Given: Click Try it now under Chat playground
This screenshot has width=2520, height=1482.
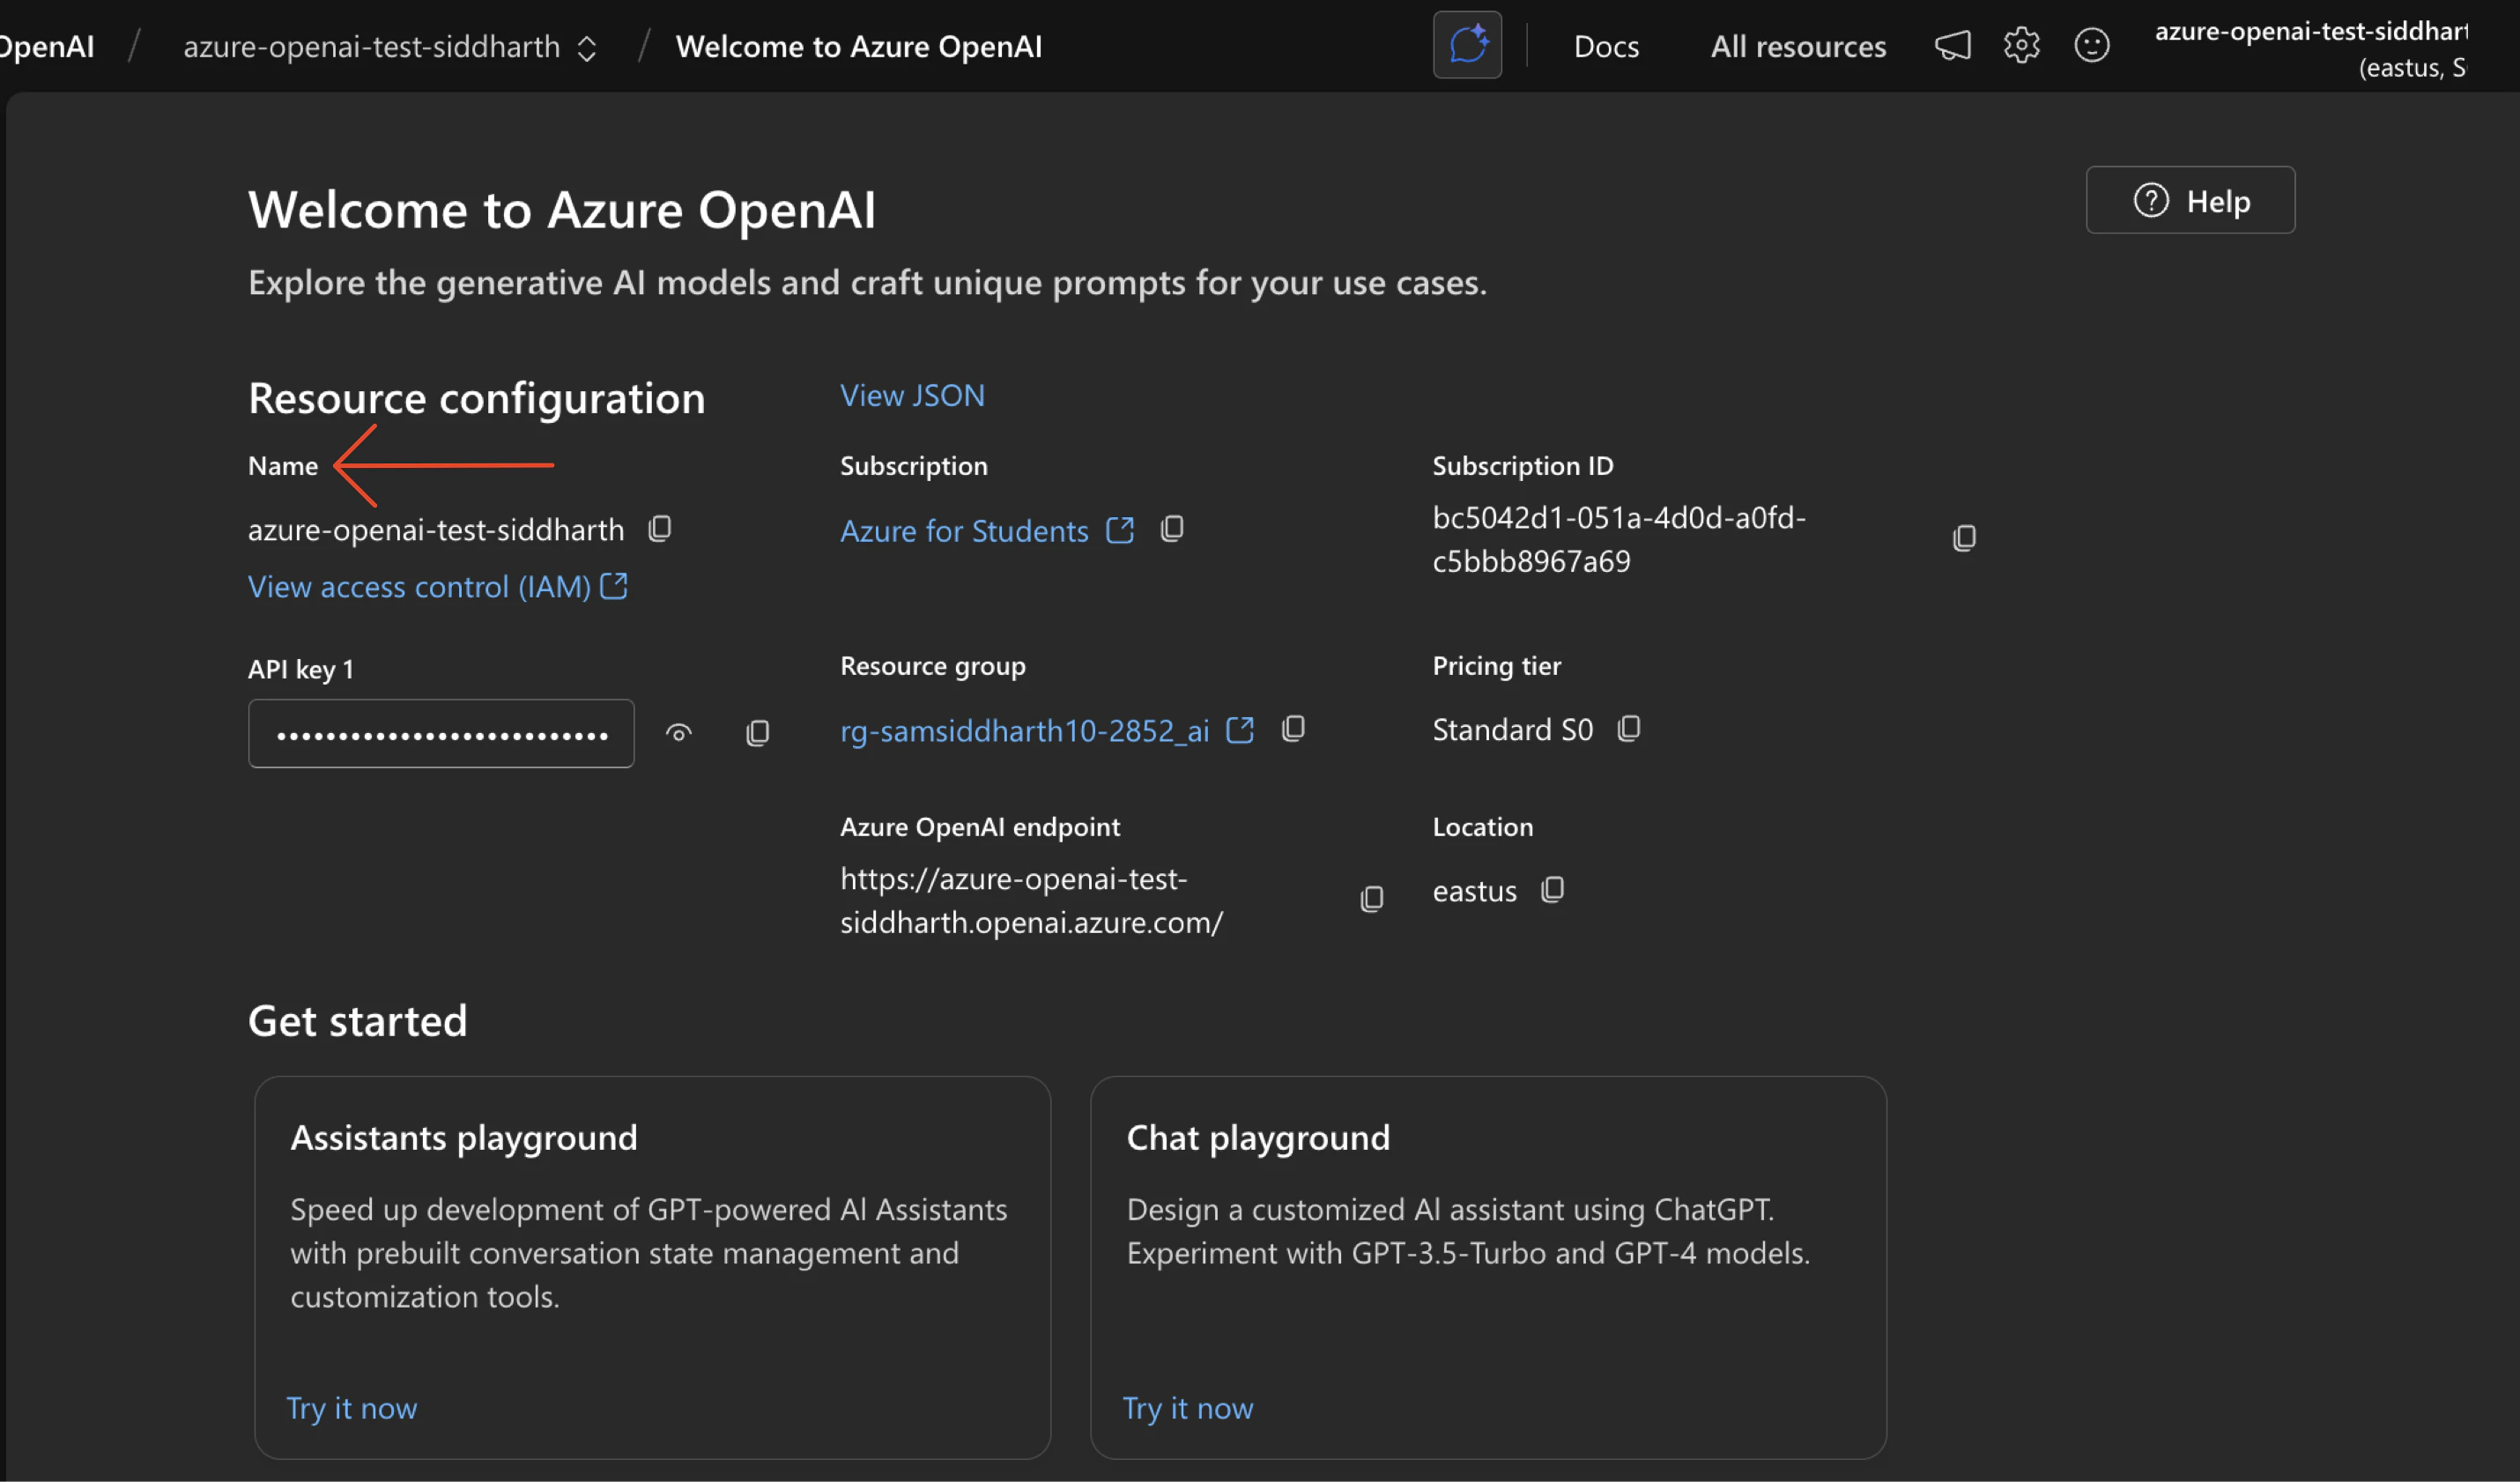Looking at the screenshot, I should coord(1188,1407).
